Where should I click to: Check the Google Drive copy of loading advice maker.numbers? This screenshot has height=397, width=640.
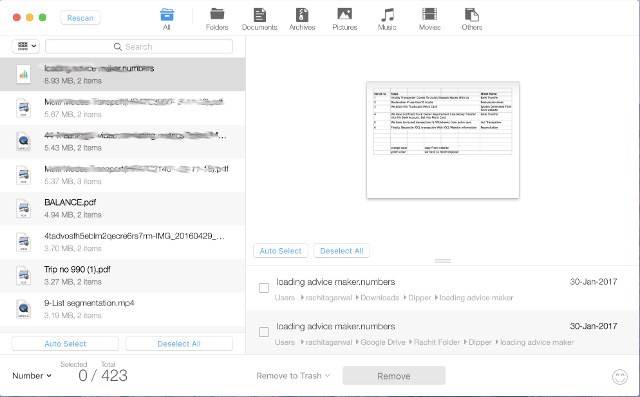[x=264, y=332]
